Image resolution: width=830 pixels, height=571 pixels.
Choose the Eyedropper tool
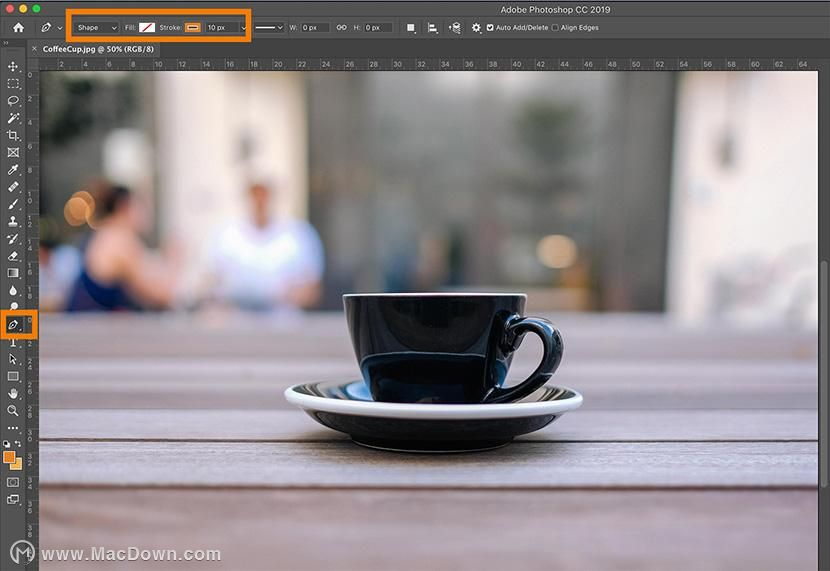coord(13,169)
